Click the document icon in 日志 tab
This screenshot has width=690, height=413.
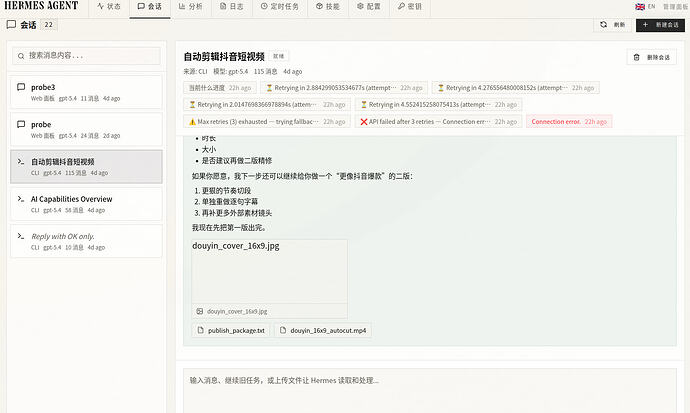(x=223, y=6)
